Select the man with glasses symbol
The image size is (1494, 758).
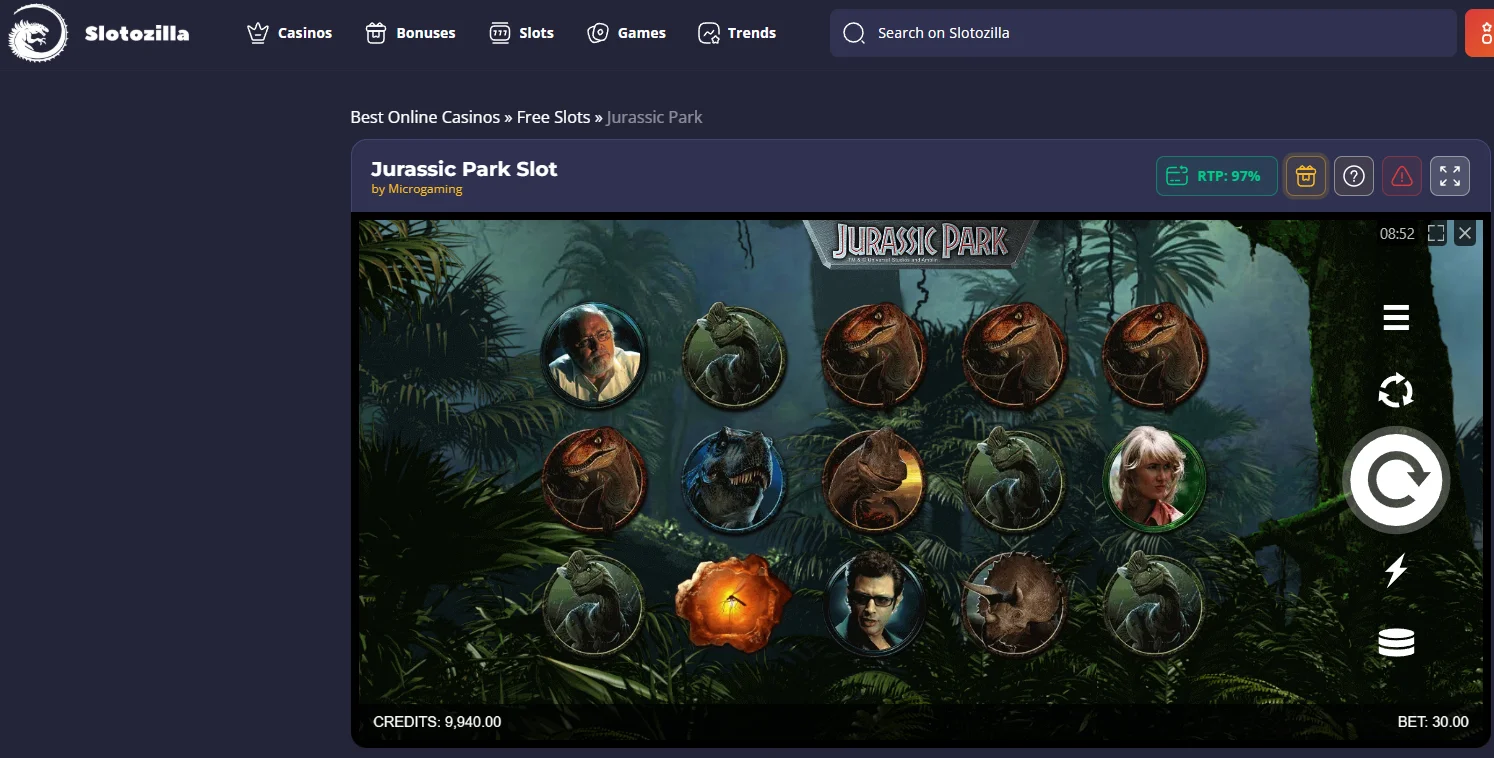click(x=875, y=603)
